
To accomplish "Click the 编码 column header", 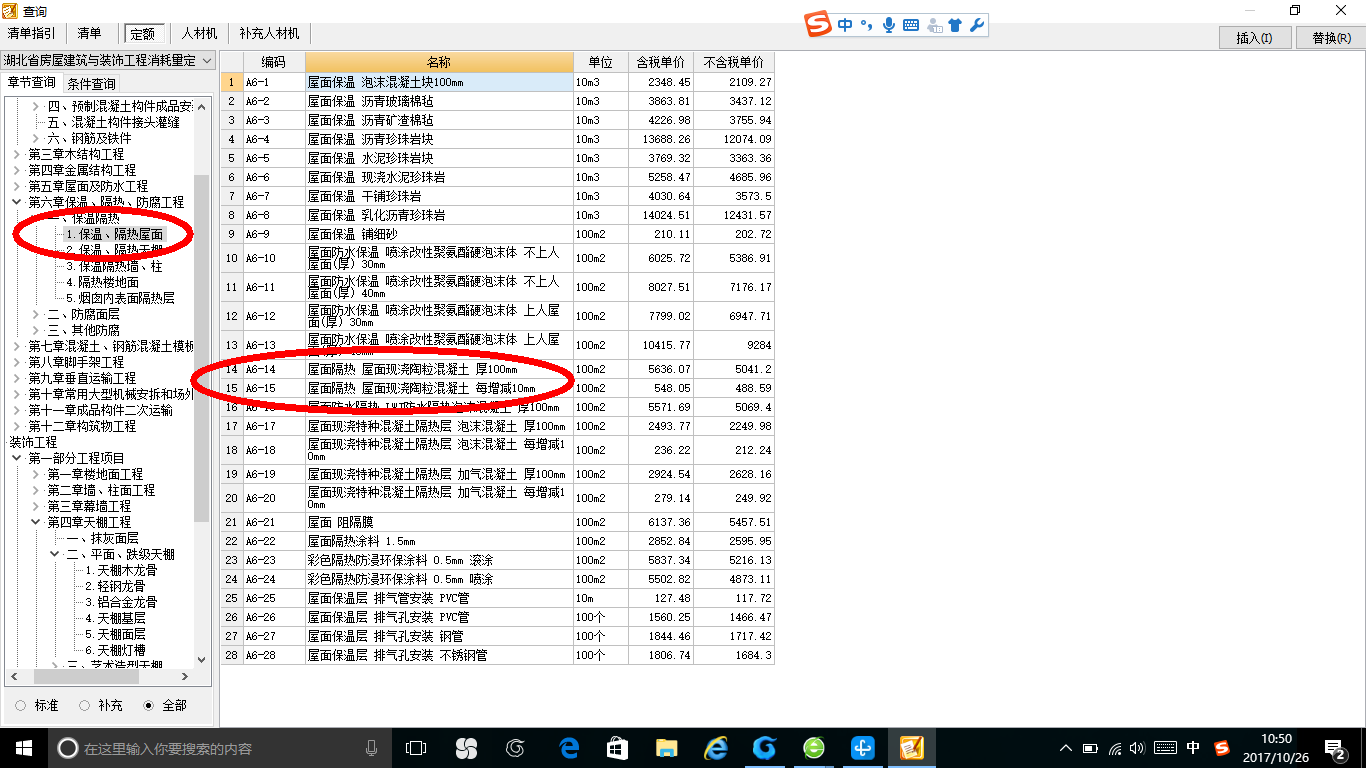I will 274,62.
